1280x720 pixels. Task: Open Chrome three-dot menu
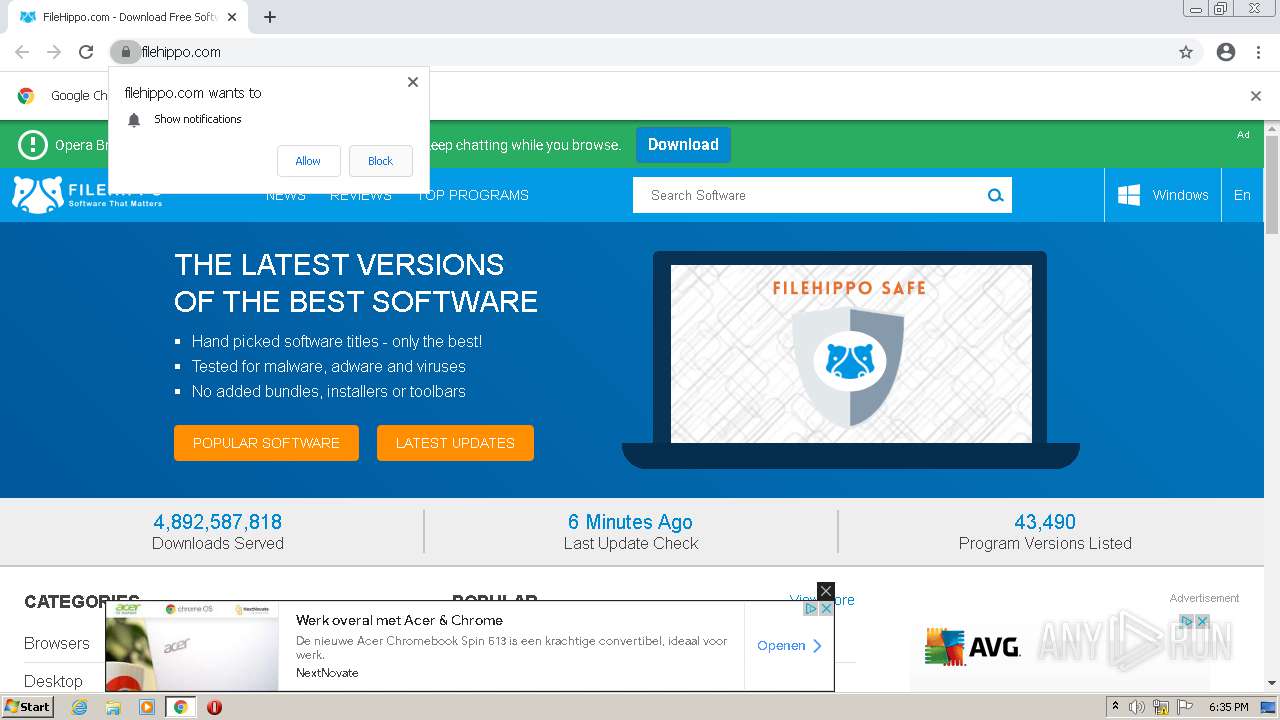(x=1258, y=52)
